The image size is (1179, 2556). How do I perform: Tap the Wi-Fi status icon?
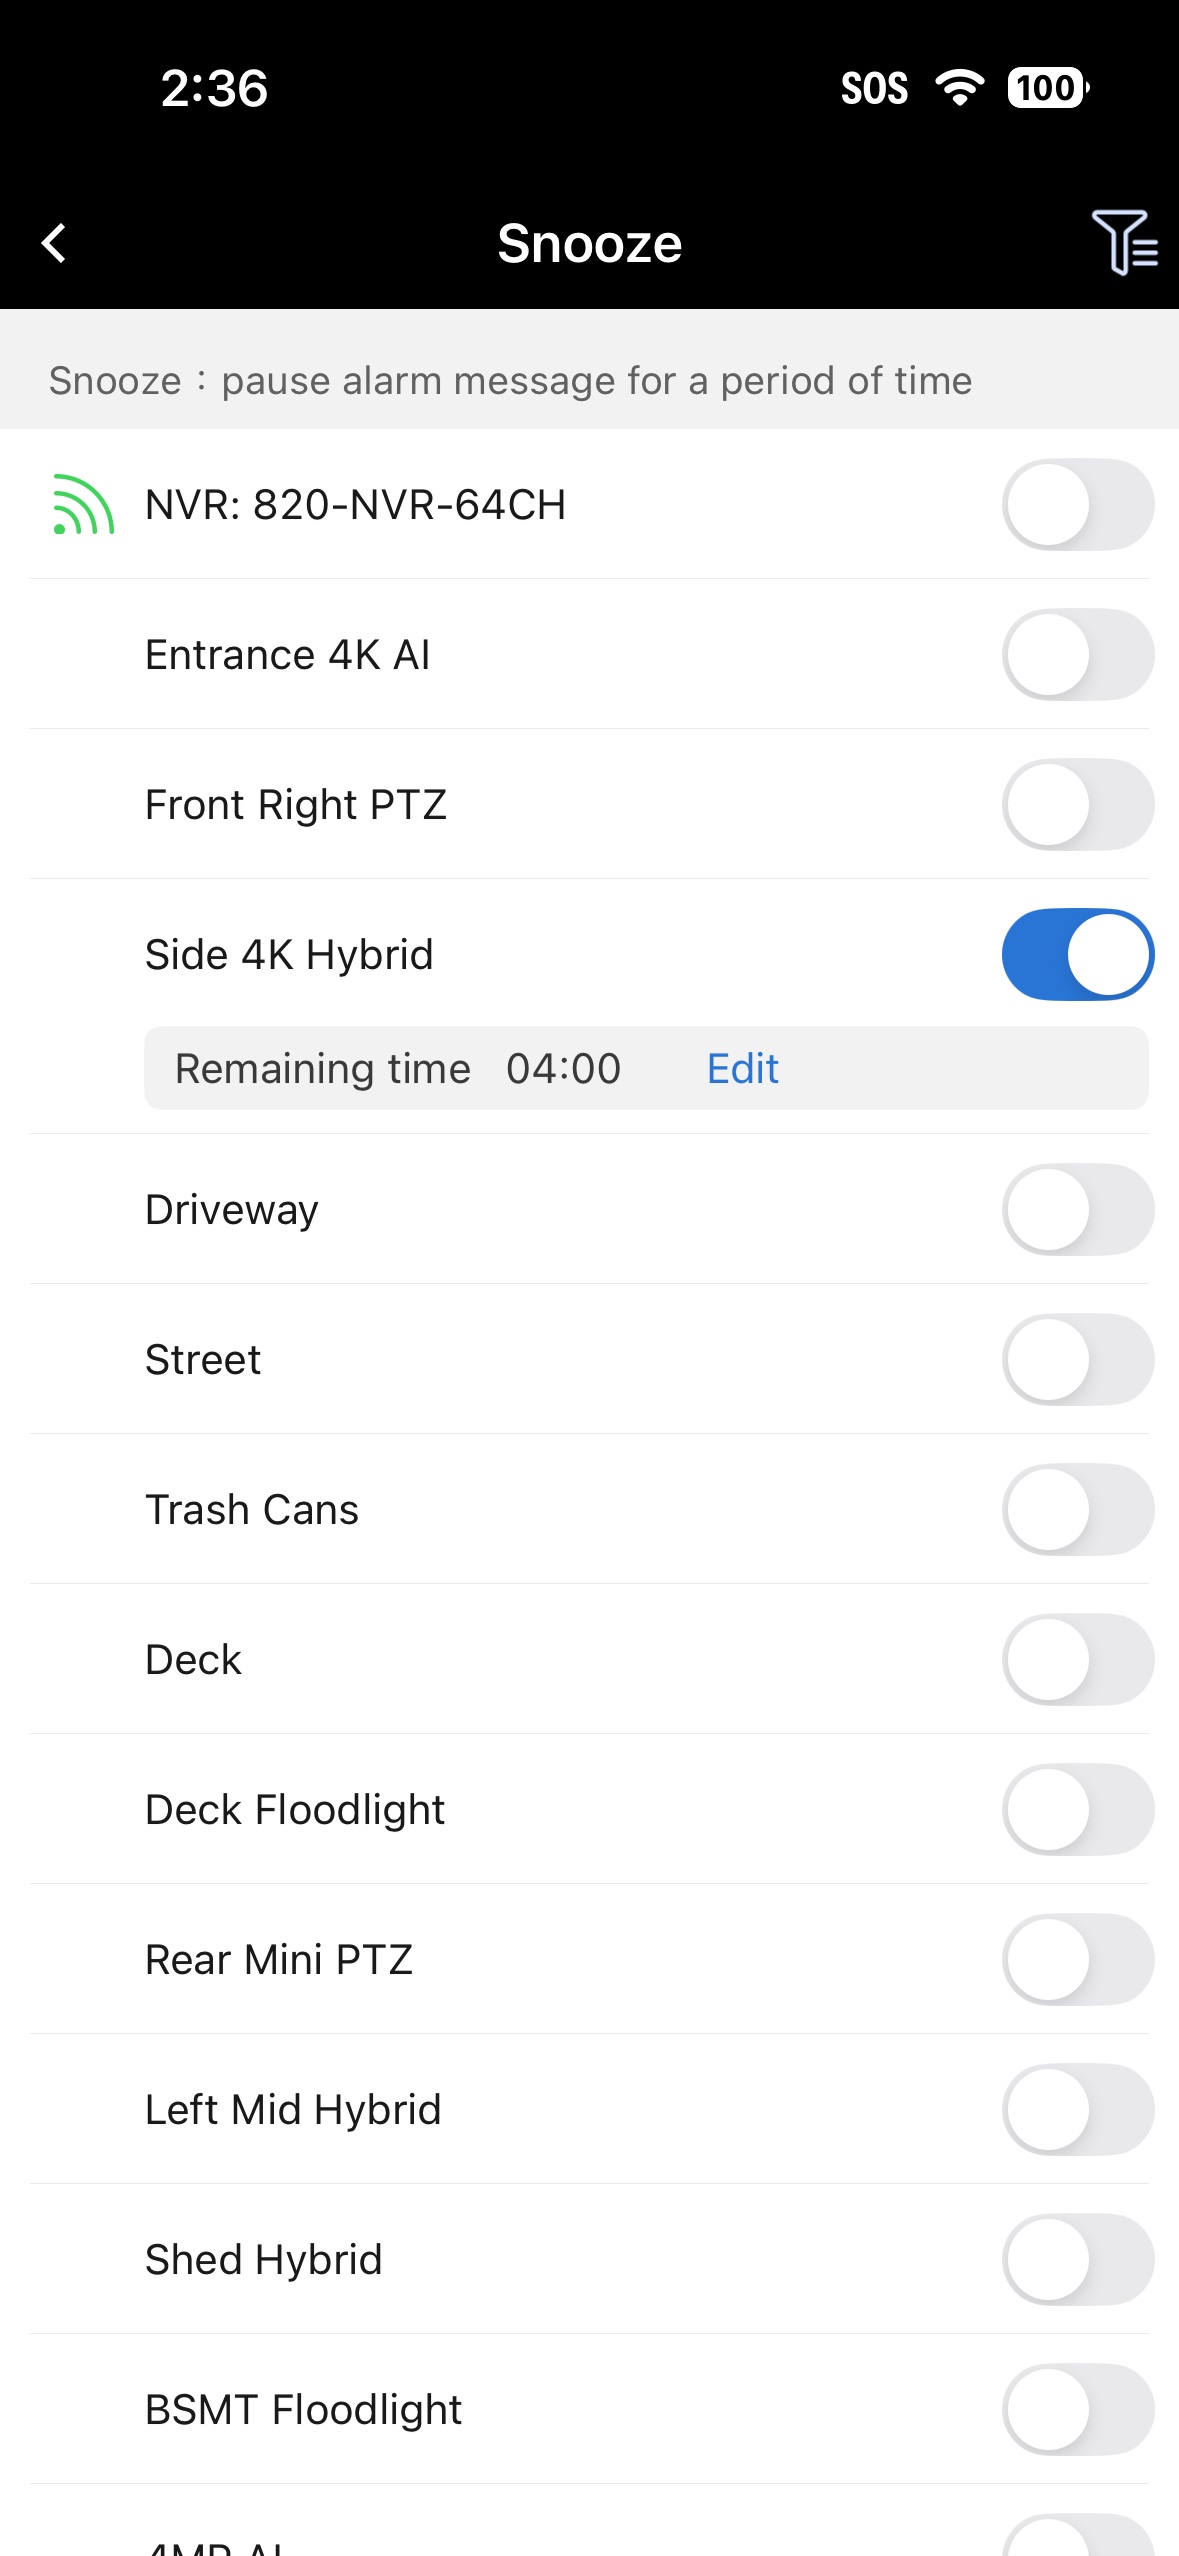(x=960, y=88)
